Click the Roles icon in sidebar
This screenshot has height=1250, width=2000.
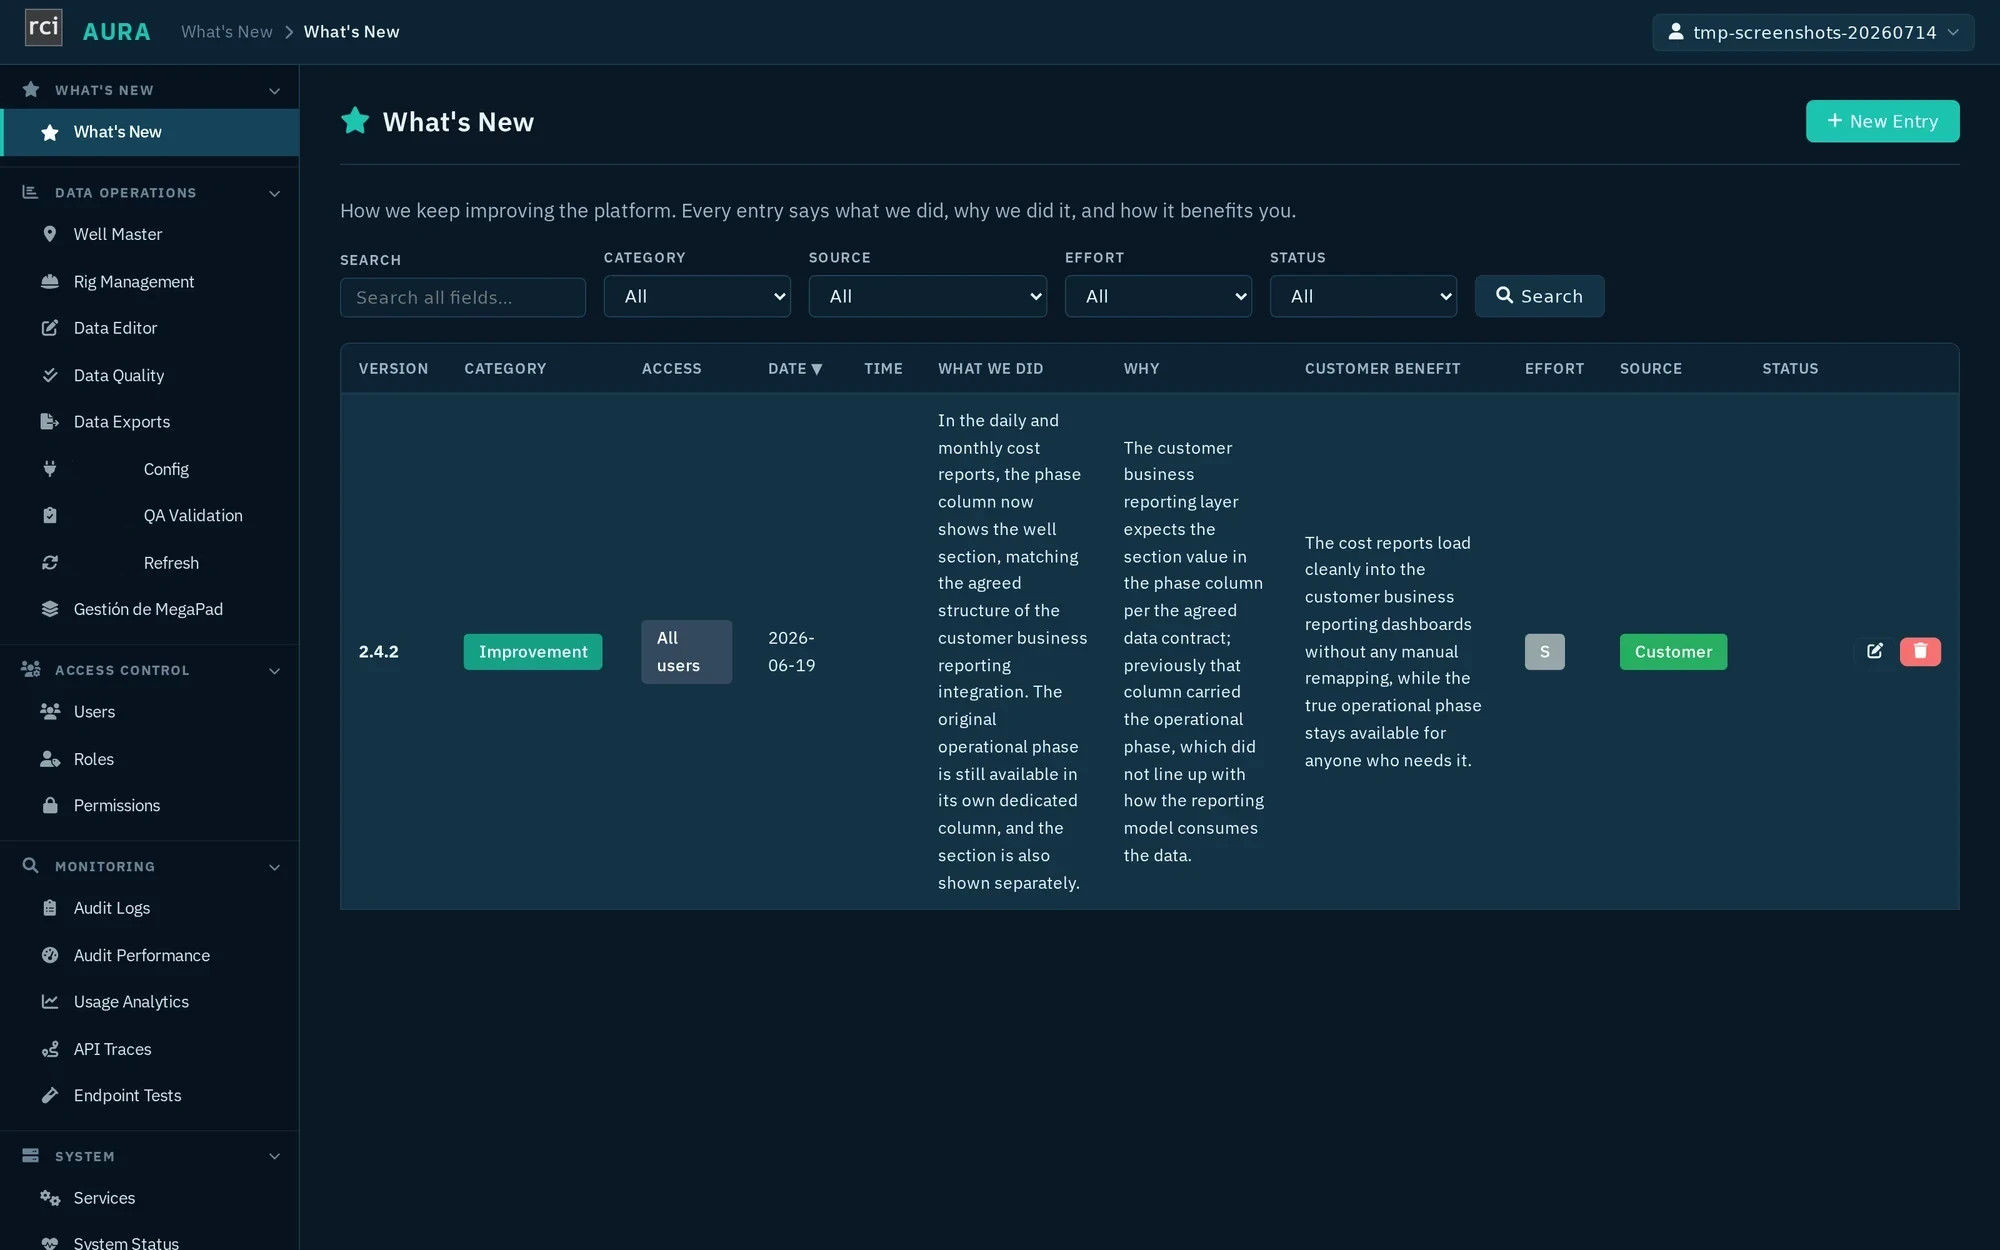tap(49, 759)
